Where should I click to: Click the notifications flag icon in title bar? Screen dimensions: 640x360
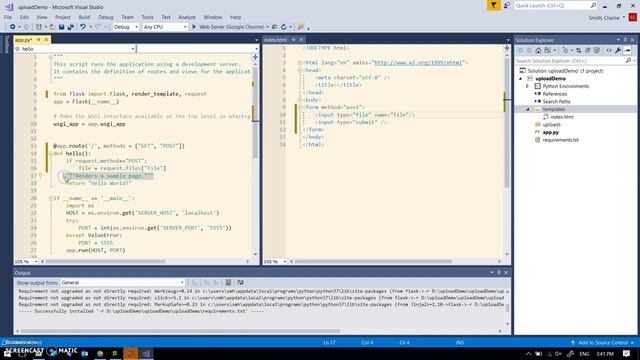[x=493, y=5]
